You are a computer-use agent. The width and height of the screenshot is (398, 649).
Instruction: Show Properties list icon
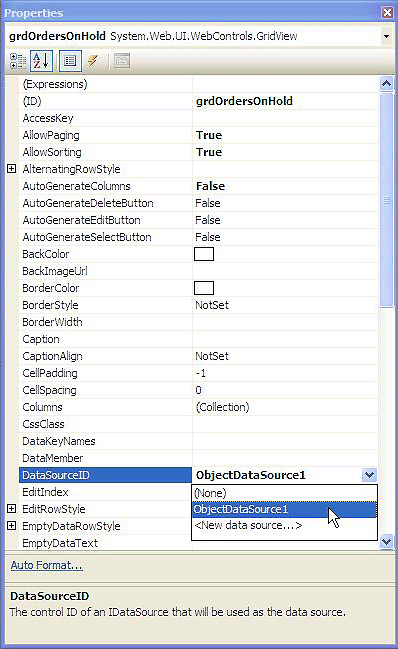tap(70, 61)
